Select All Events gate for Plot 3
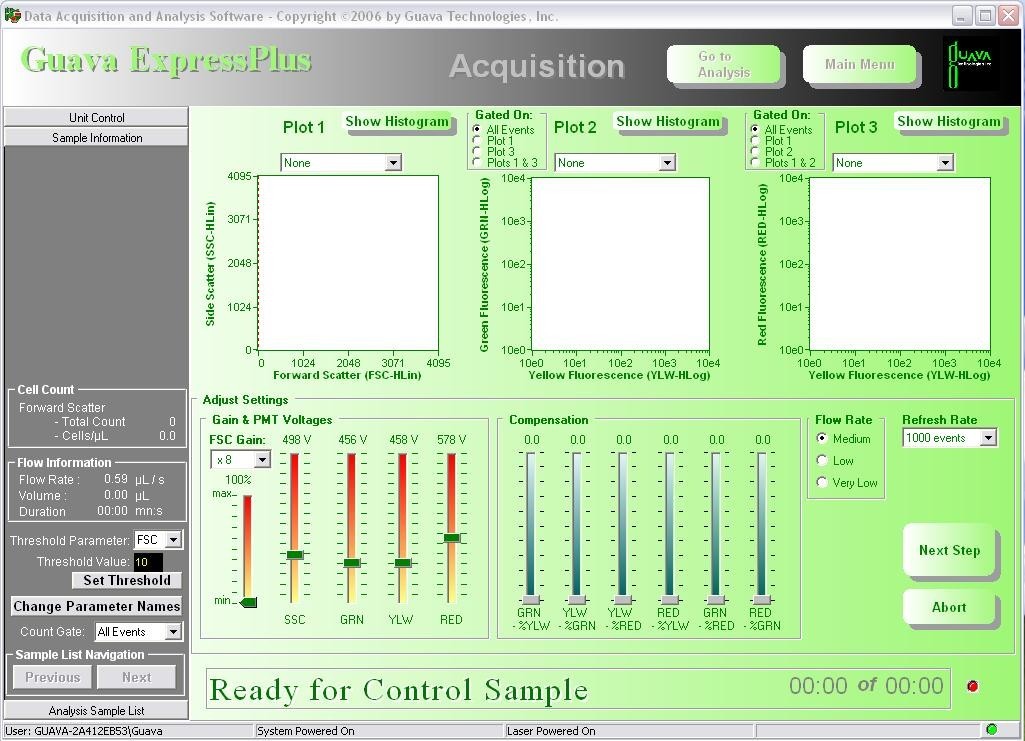The image size is (1025, 741). point(754,129)
